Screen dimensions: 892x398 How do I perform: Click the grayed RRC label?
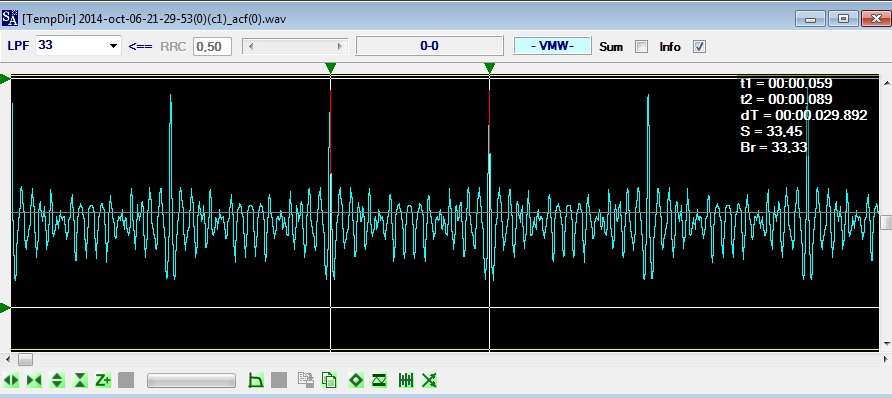click(x=173, y=47)
